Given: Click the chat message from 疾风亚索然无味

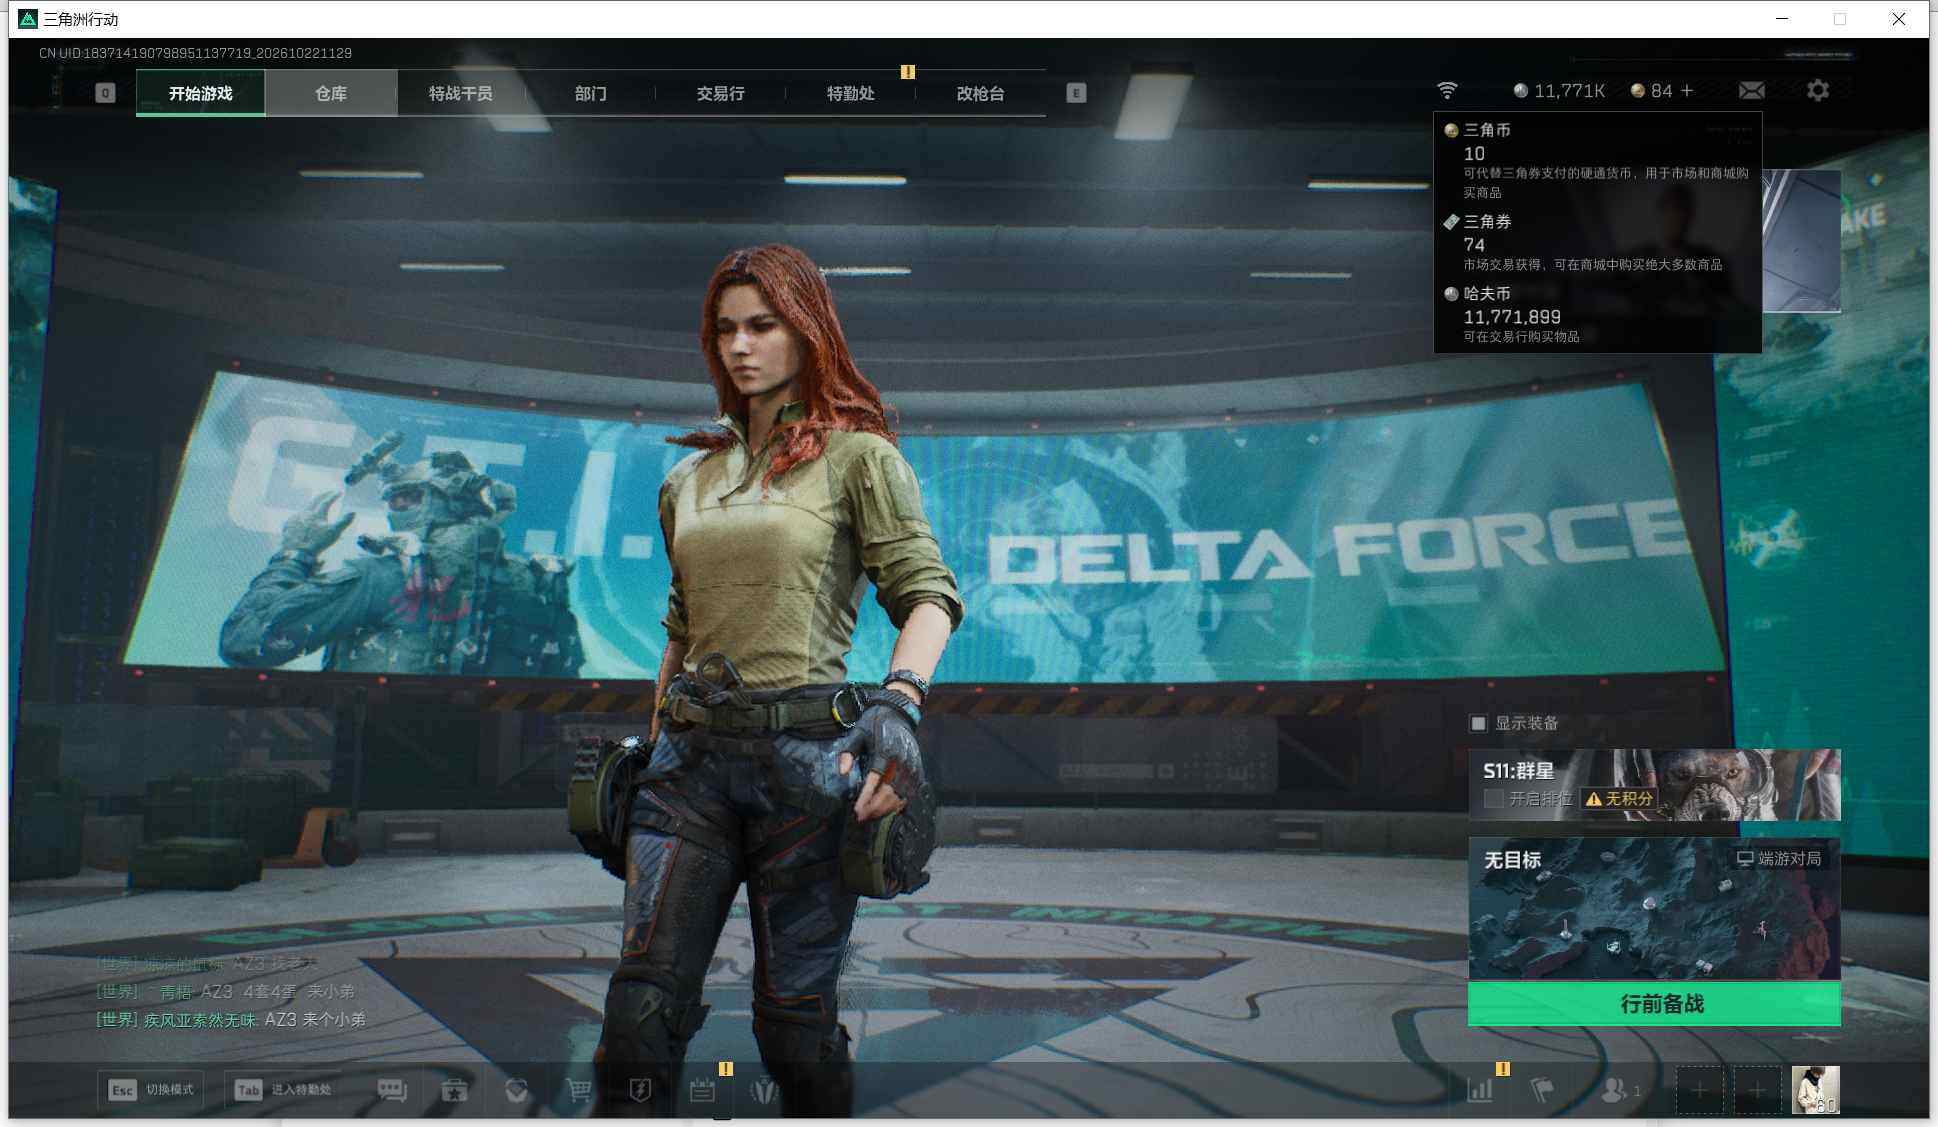Looking at the screenshot, I should coord(231,1019).
